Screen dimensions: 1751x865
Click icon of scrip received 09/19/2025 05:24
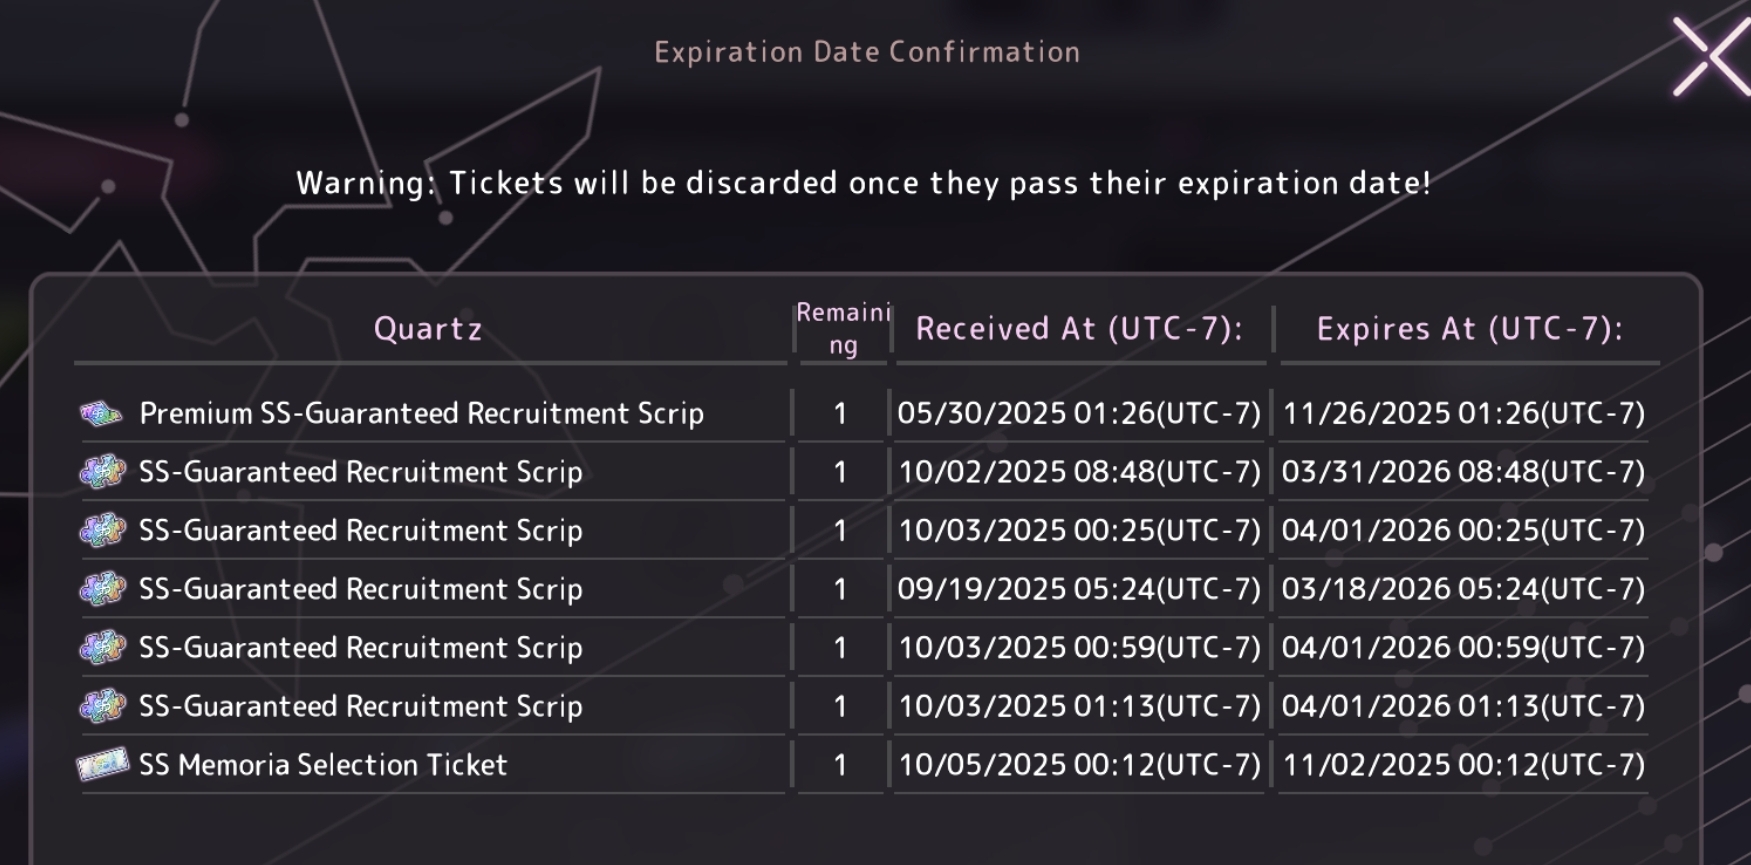[102, 589]
